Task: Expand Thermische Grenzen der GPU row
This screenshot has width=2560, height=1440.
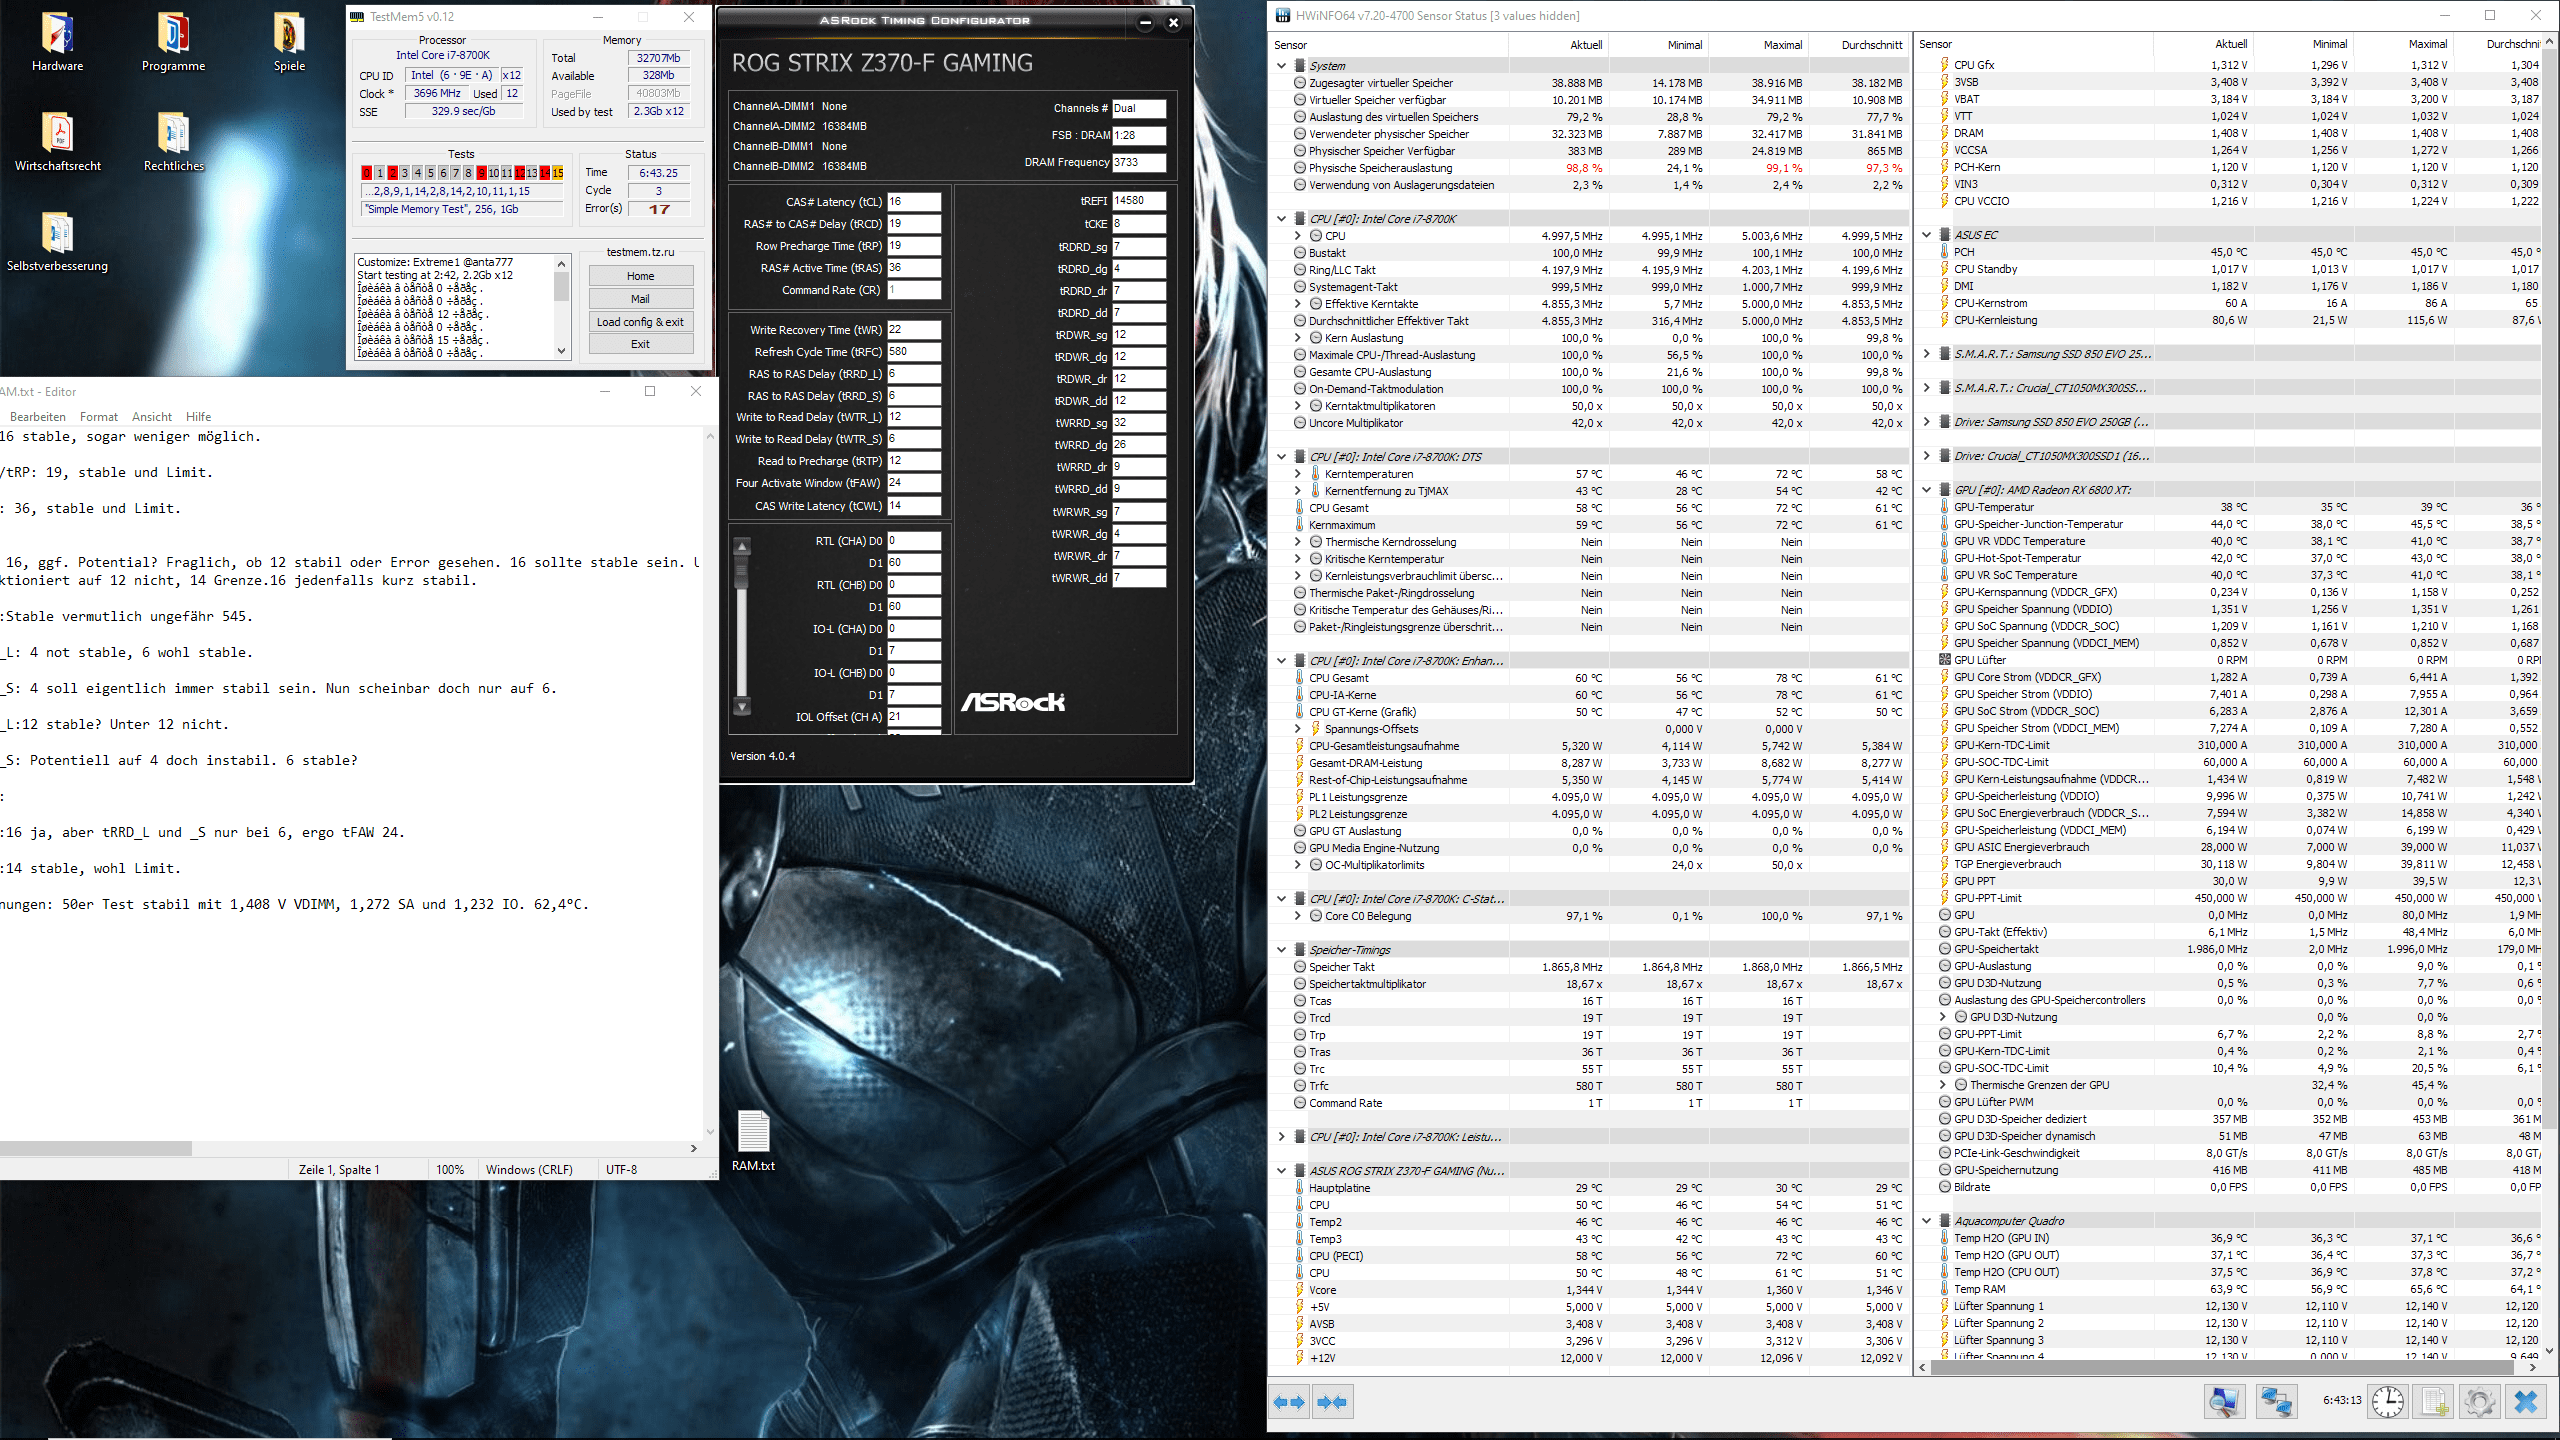Action: 1943,1085
